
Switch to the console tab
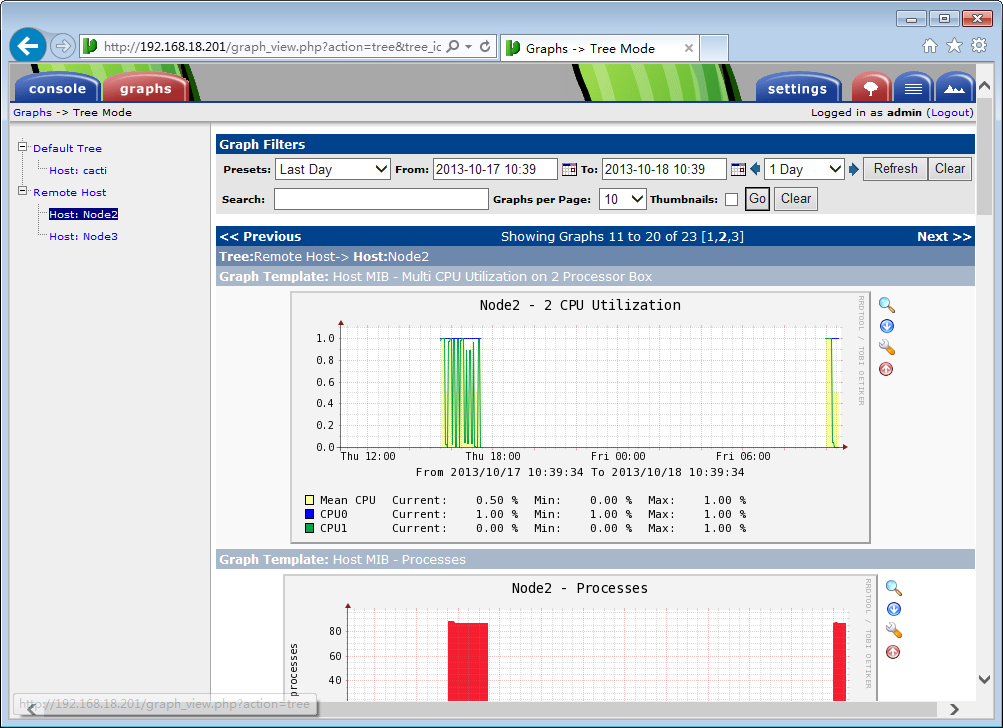57,88
